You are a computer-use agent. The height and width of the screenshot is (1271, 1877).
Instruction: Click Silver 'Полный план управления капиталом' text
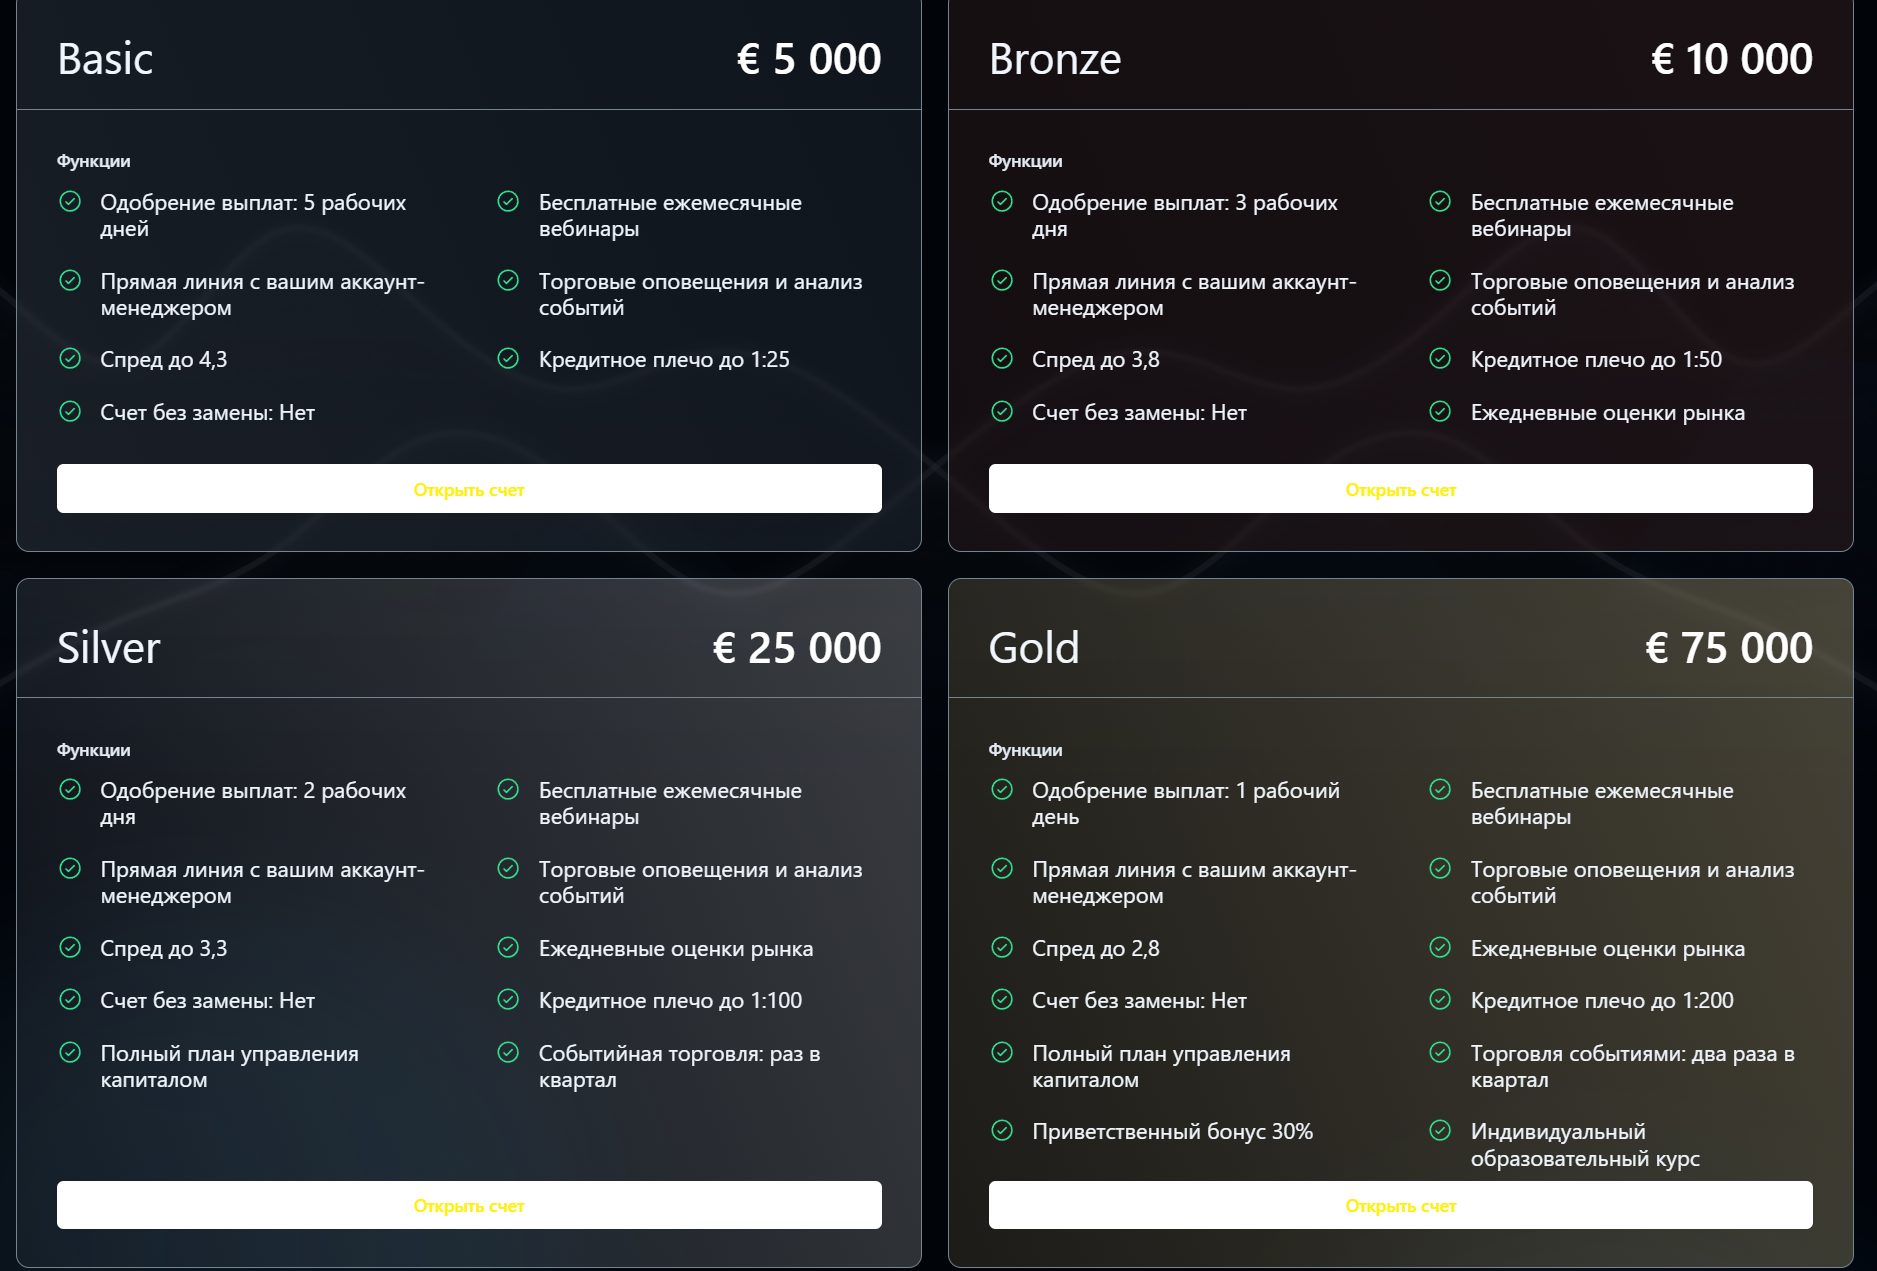pos(229,1066)
